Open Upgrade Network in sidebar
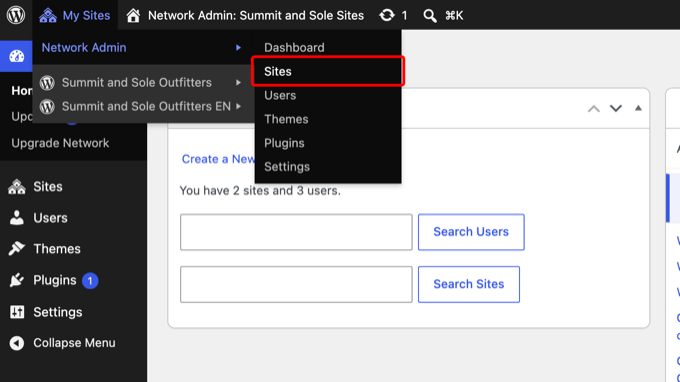This screenshot has width=680, height=382. click(60, 143)
